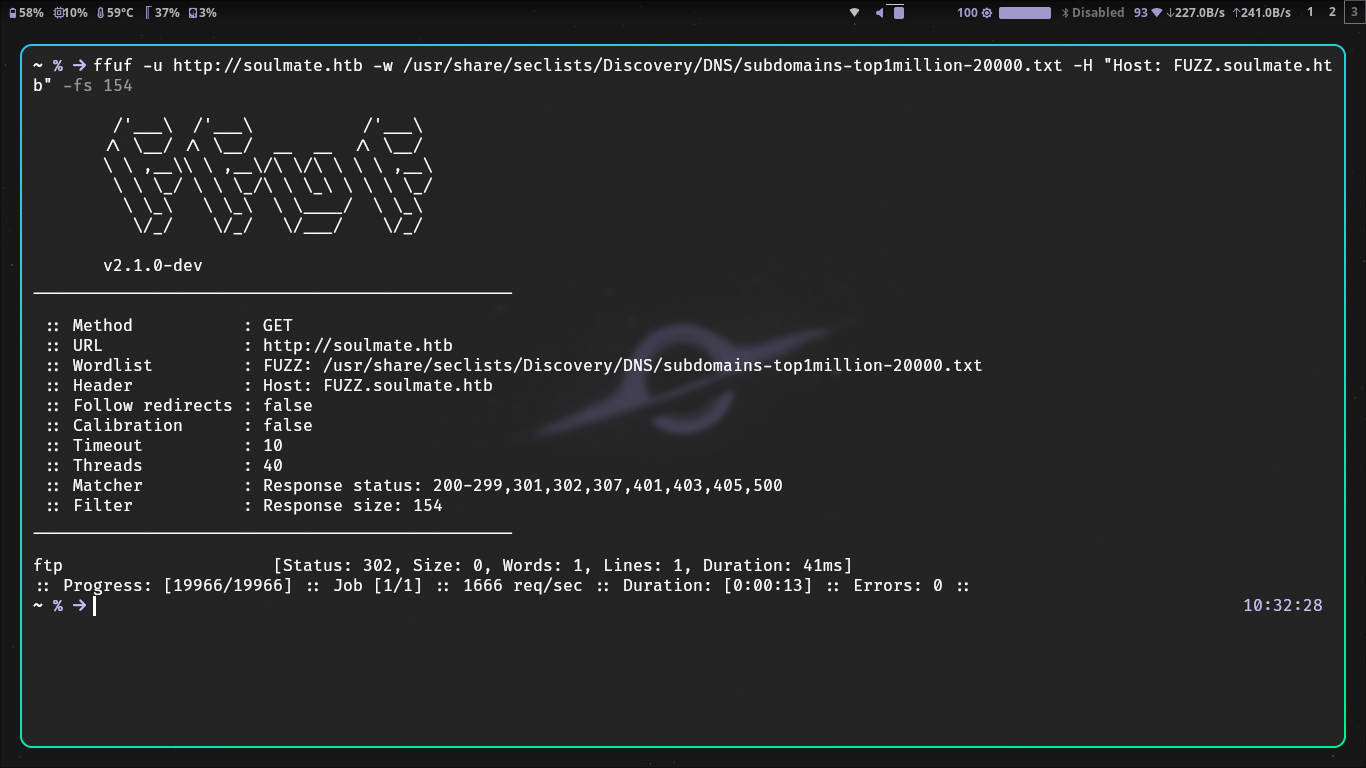Click the temperature 59°C thermometer icon
The image size is (1366, 768).
(x=100, y=13)
